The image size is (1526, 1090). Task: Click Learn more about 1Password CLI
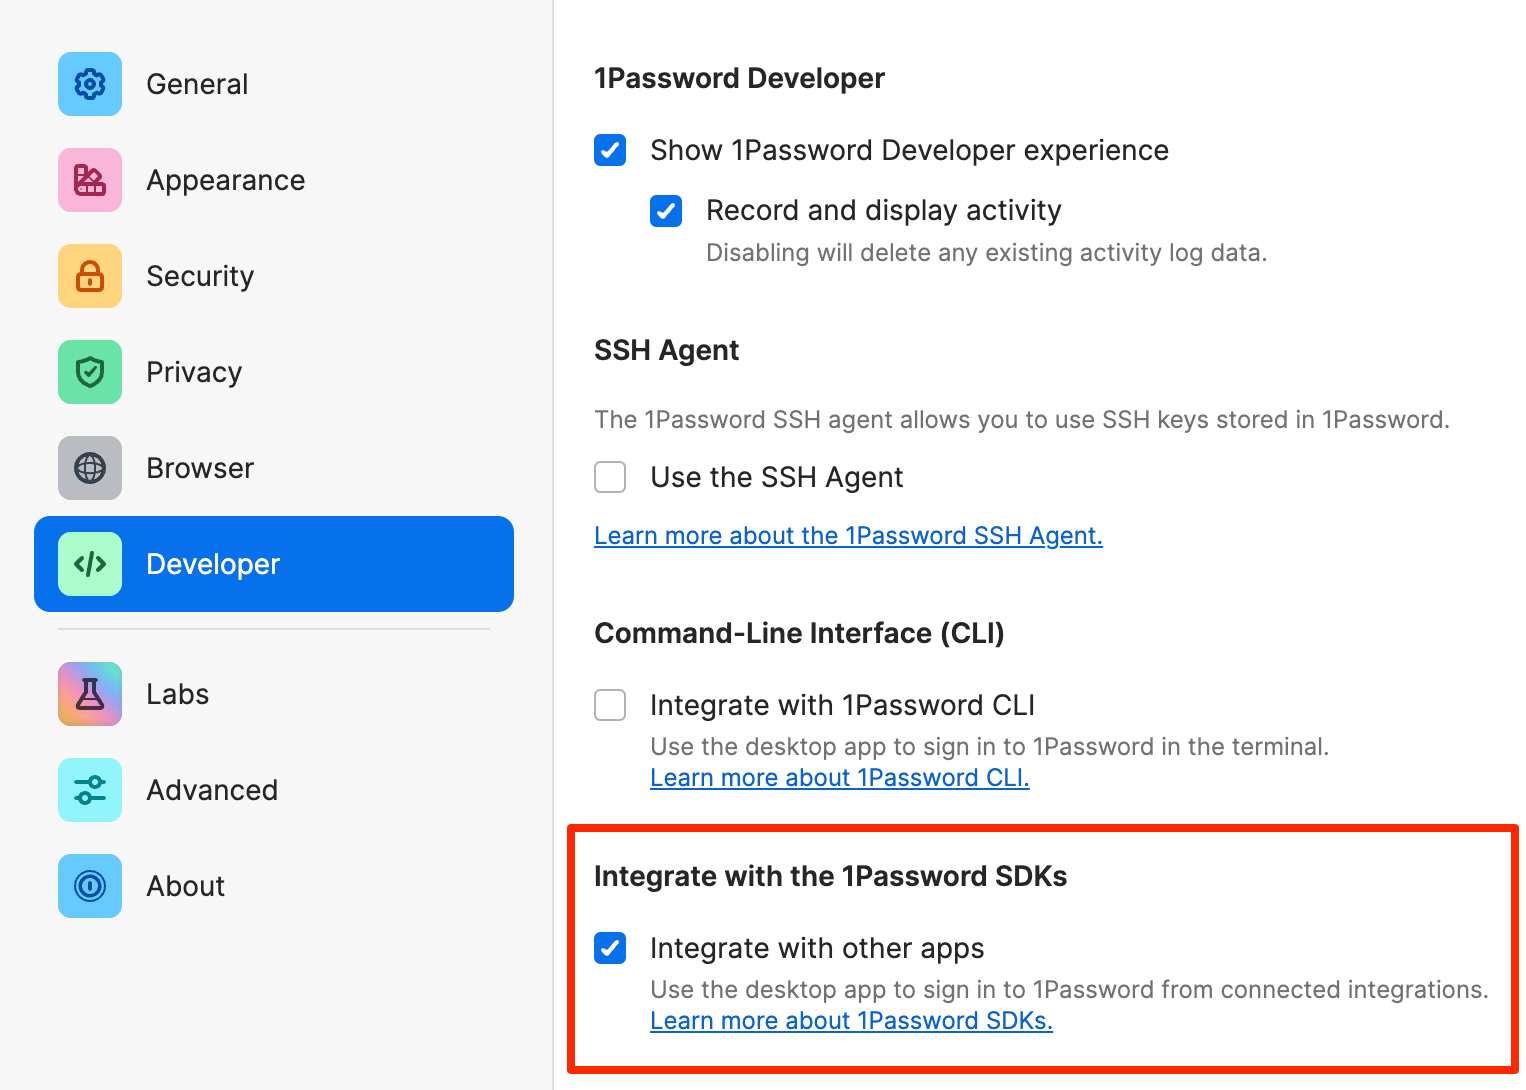click(x=839, y=777)
